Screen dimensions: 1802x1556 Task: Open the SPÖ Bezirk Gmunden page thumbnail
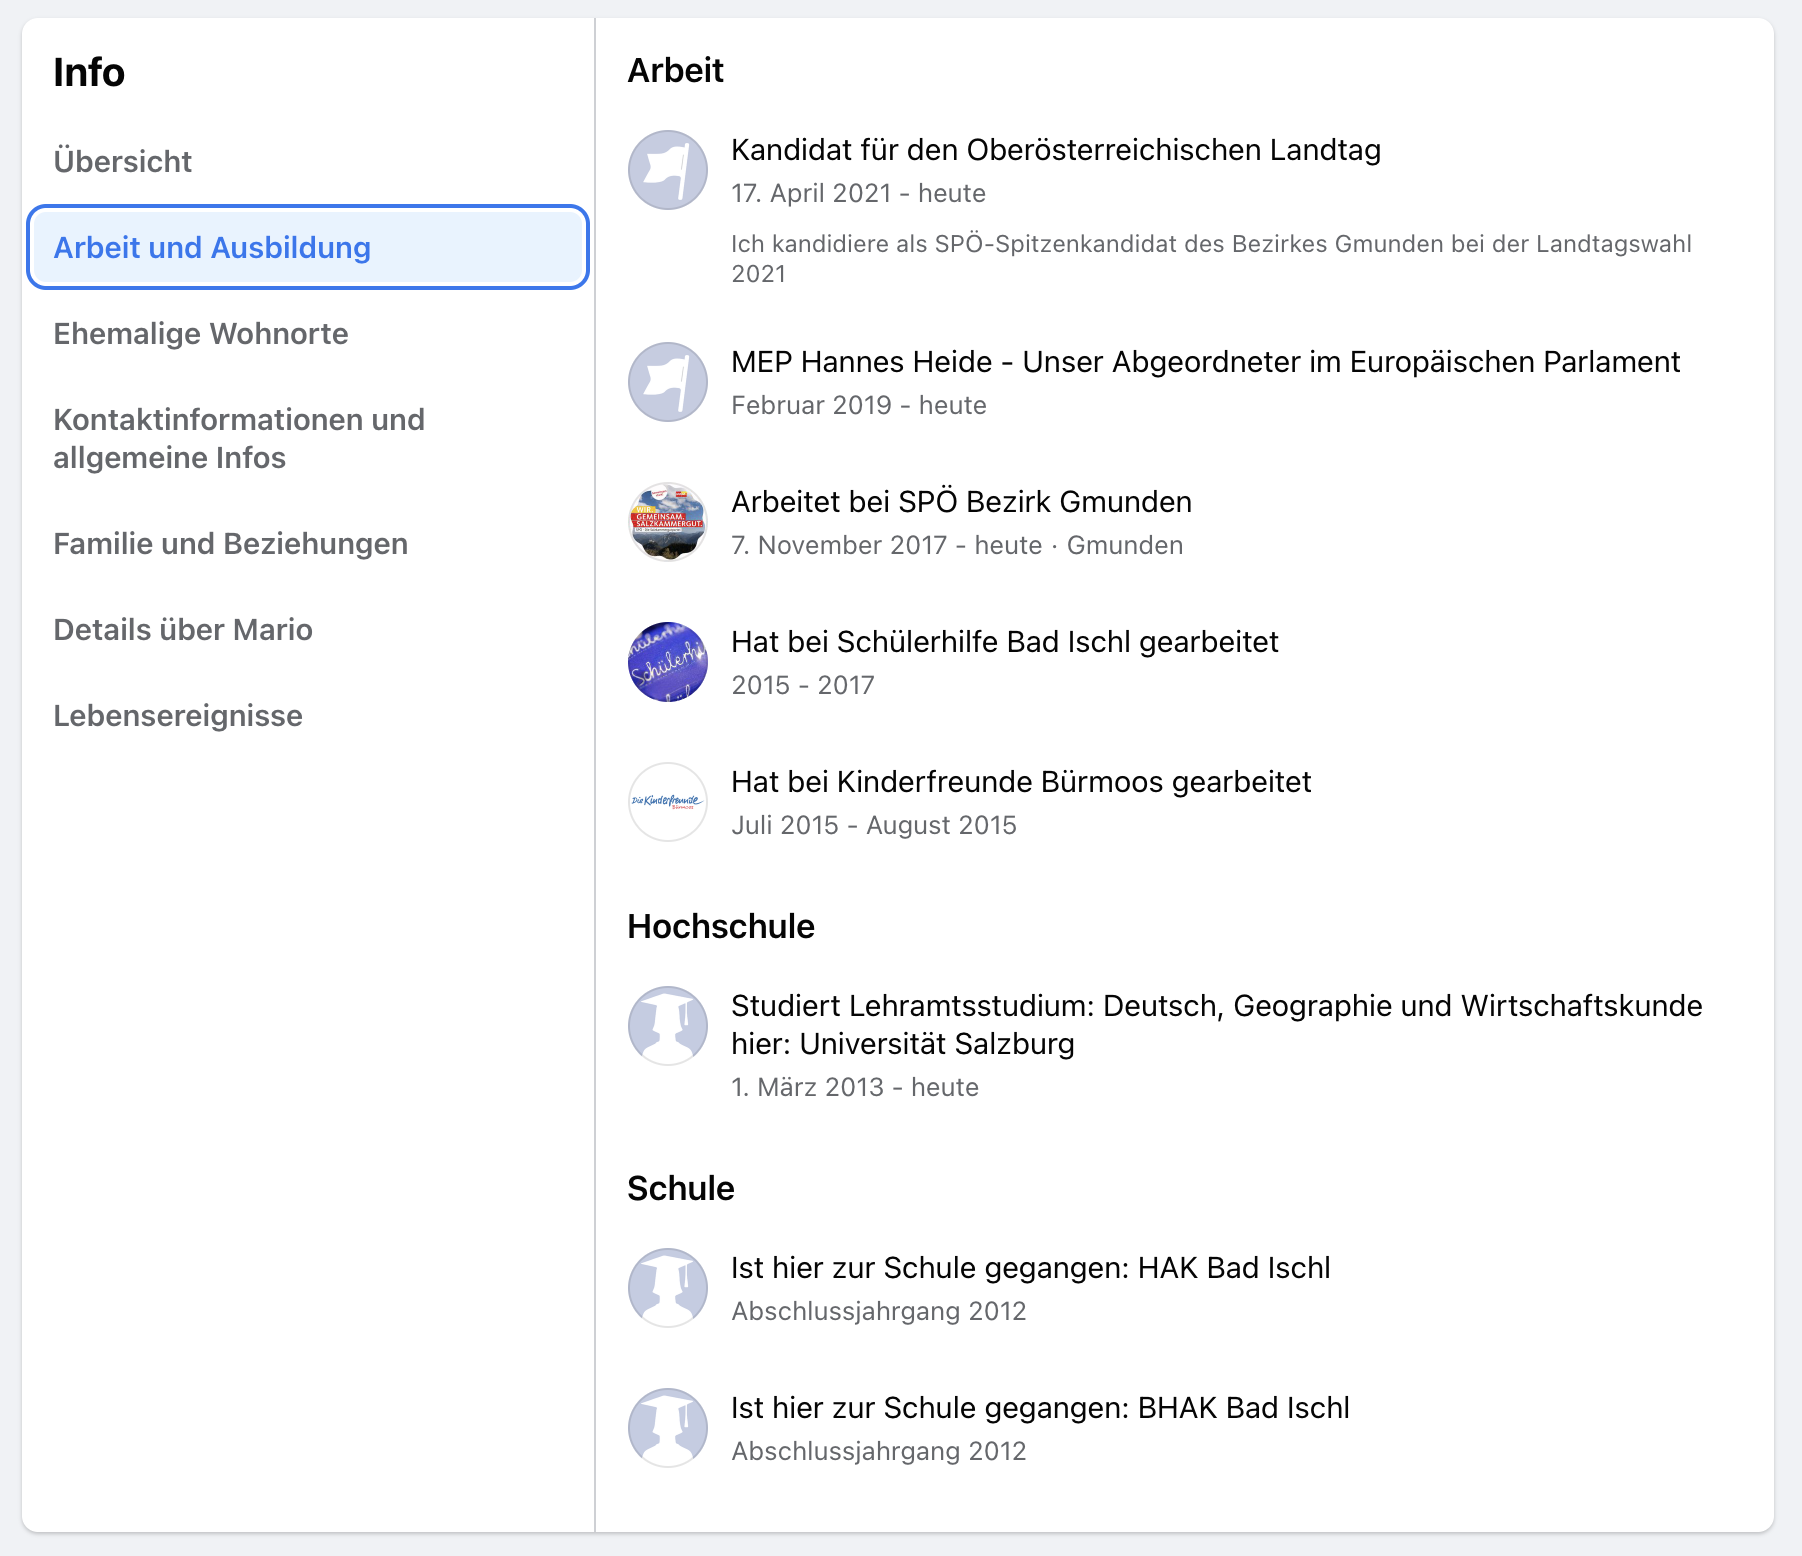(x=668, y=522)
